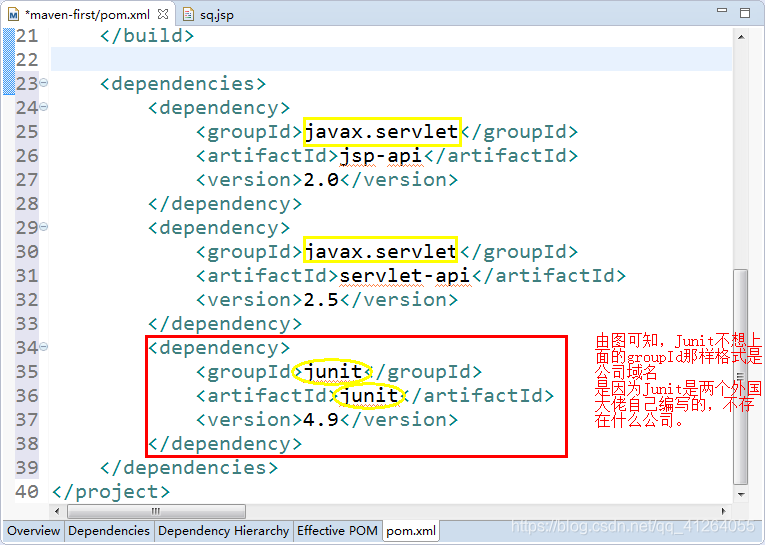Maximize the editor view

coord(745,13)
